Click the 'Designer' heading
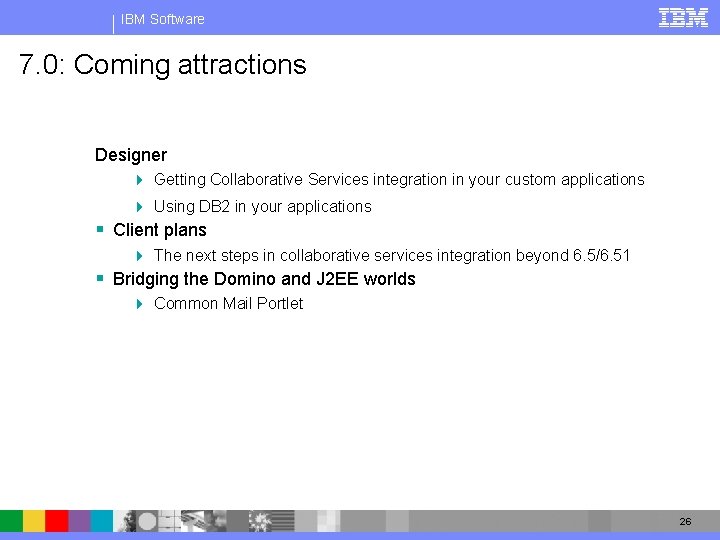The image size is (720, 540). tap(131, 155)
